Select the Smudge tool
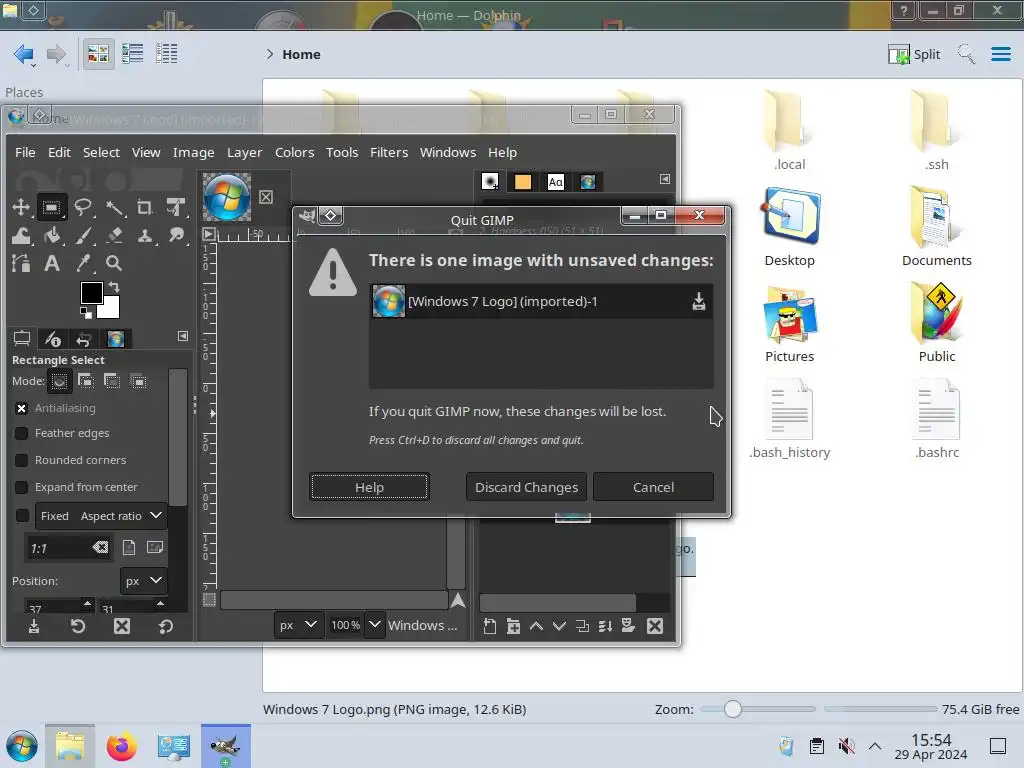1024x768 pixels. (x=176, y=236)
